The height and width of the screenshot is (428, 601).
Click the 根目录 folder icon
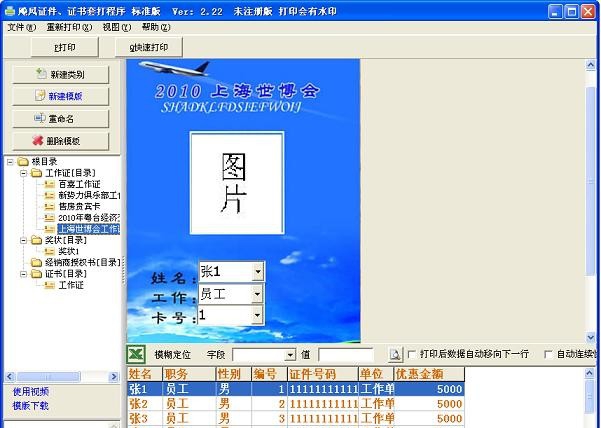(23, 162)
